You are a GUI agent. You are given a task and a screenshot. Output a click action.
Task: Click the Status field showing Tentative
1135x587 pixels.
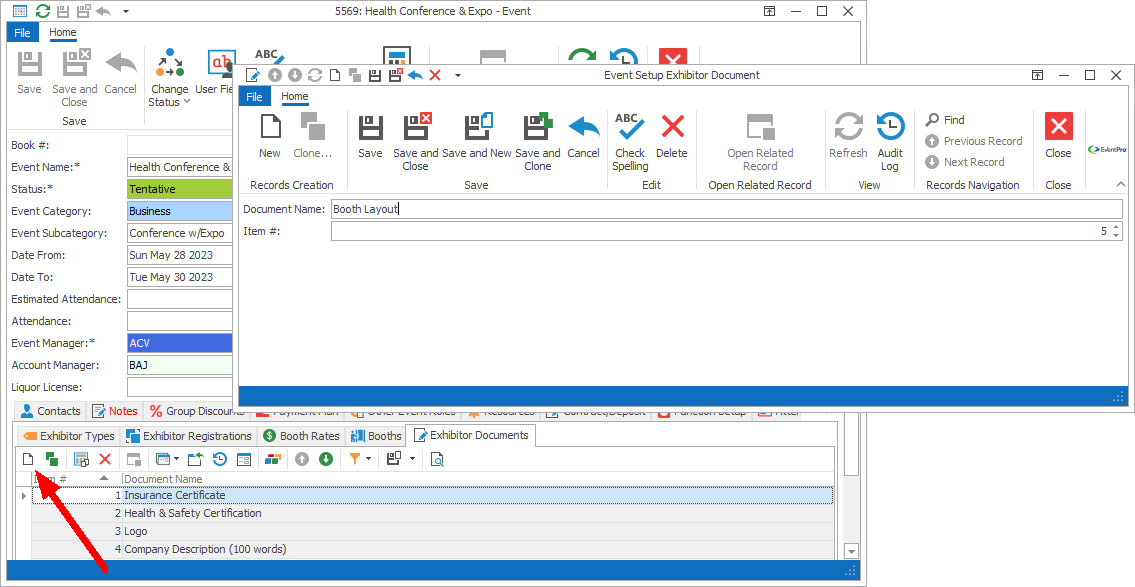(x=180, y=189)
